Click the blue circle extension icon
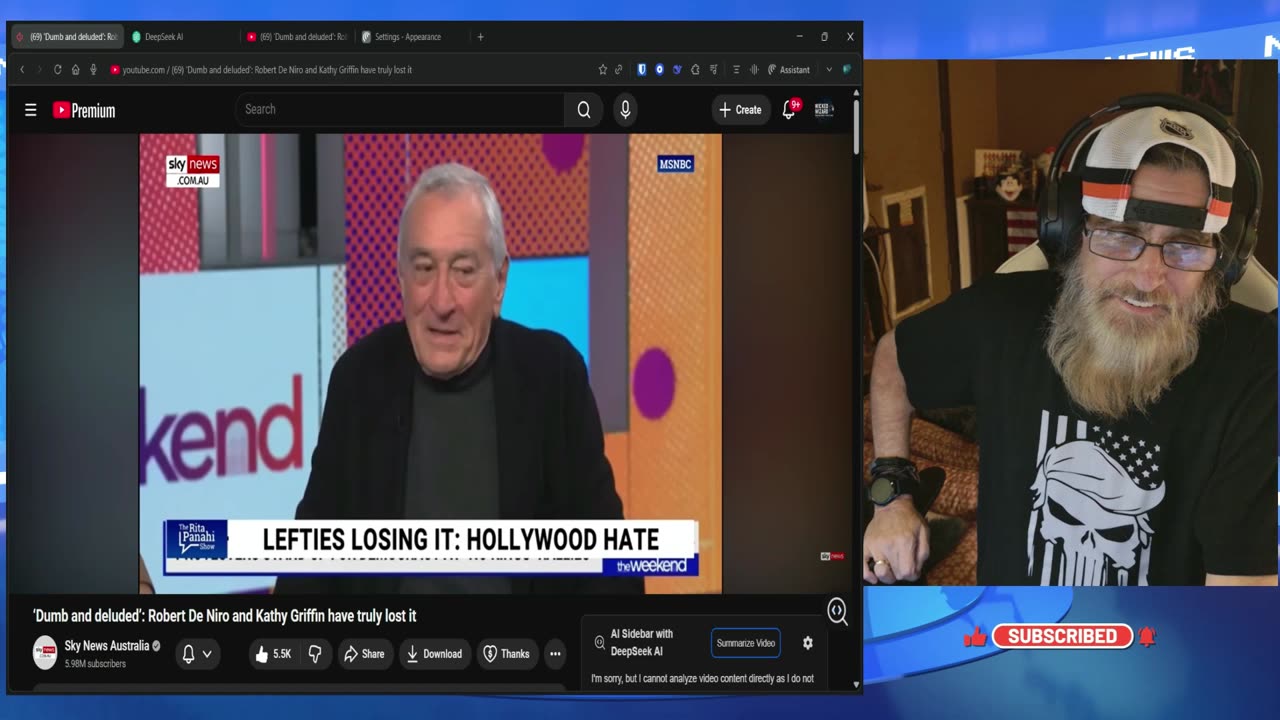Screen dimensions: 1280x720 (x=659, y=70)
